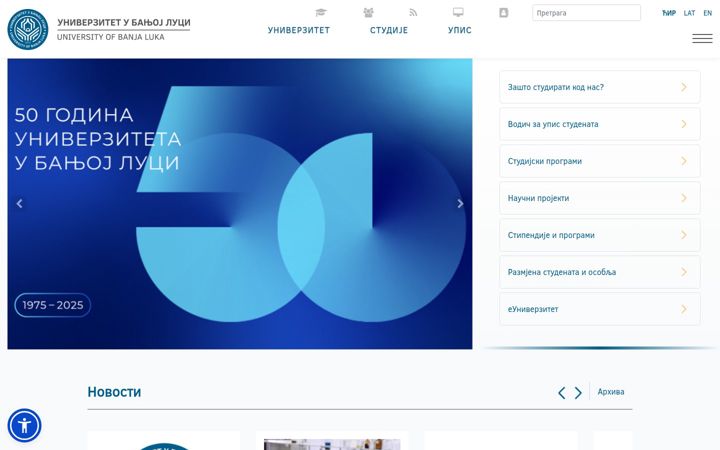Click the people group icon above СТУДИЈЕ
720x450 pixels.
pyautogui.click(x=368, y=12)
